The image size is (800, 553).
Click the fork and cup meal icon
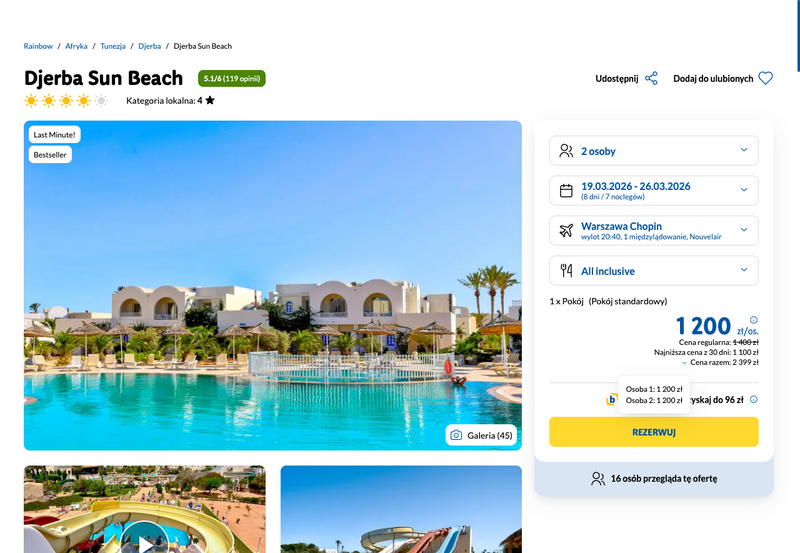click(x=566, y=270)
